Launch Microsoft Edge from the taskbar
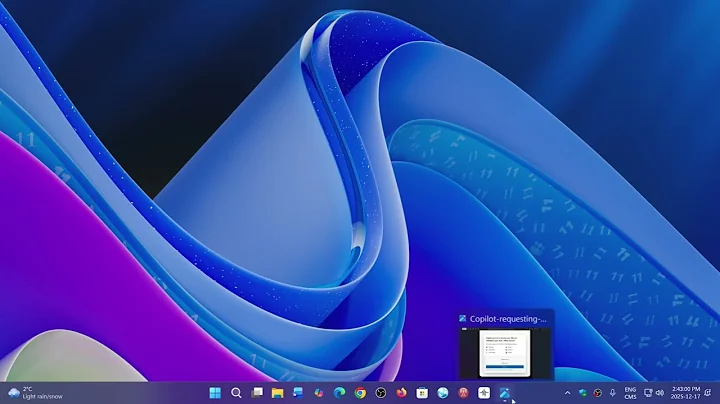Image resolution: width=720 pixels, height=404 pixels. pyautogui.click(x=339, y=393)
